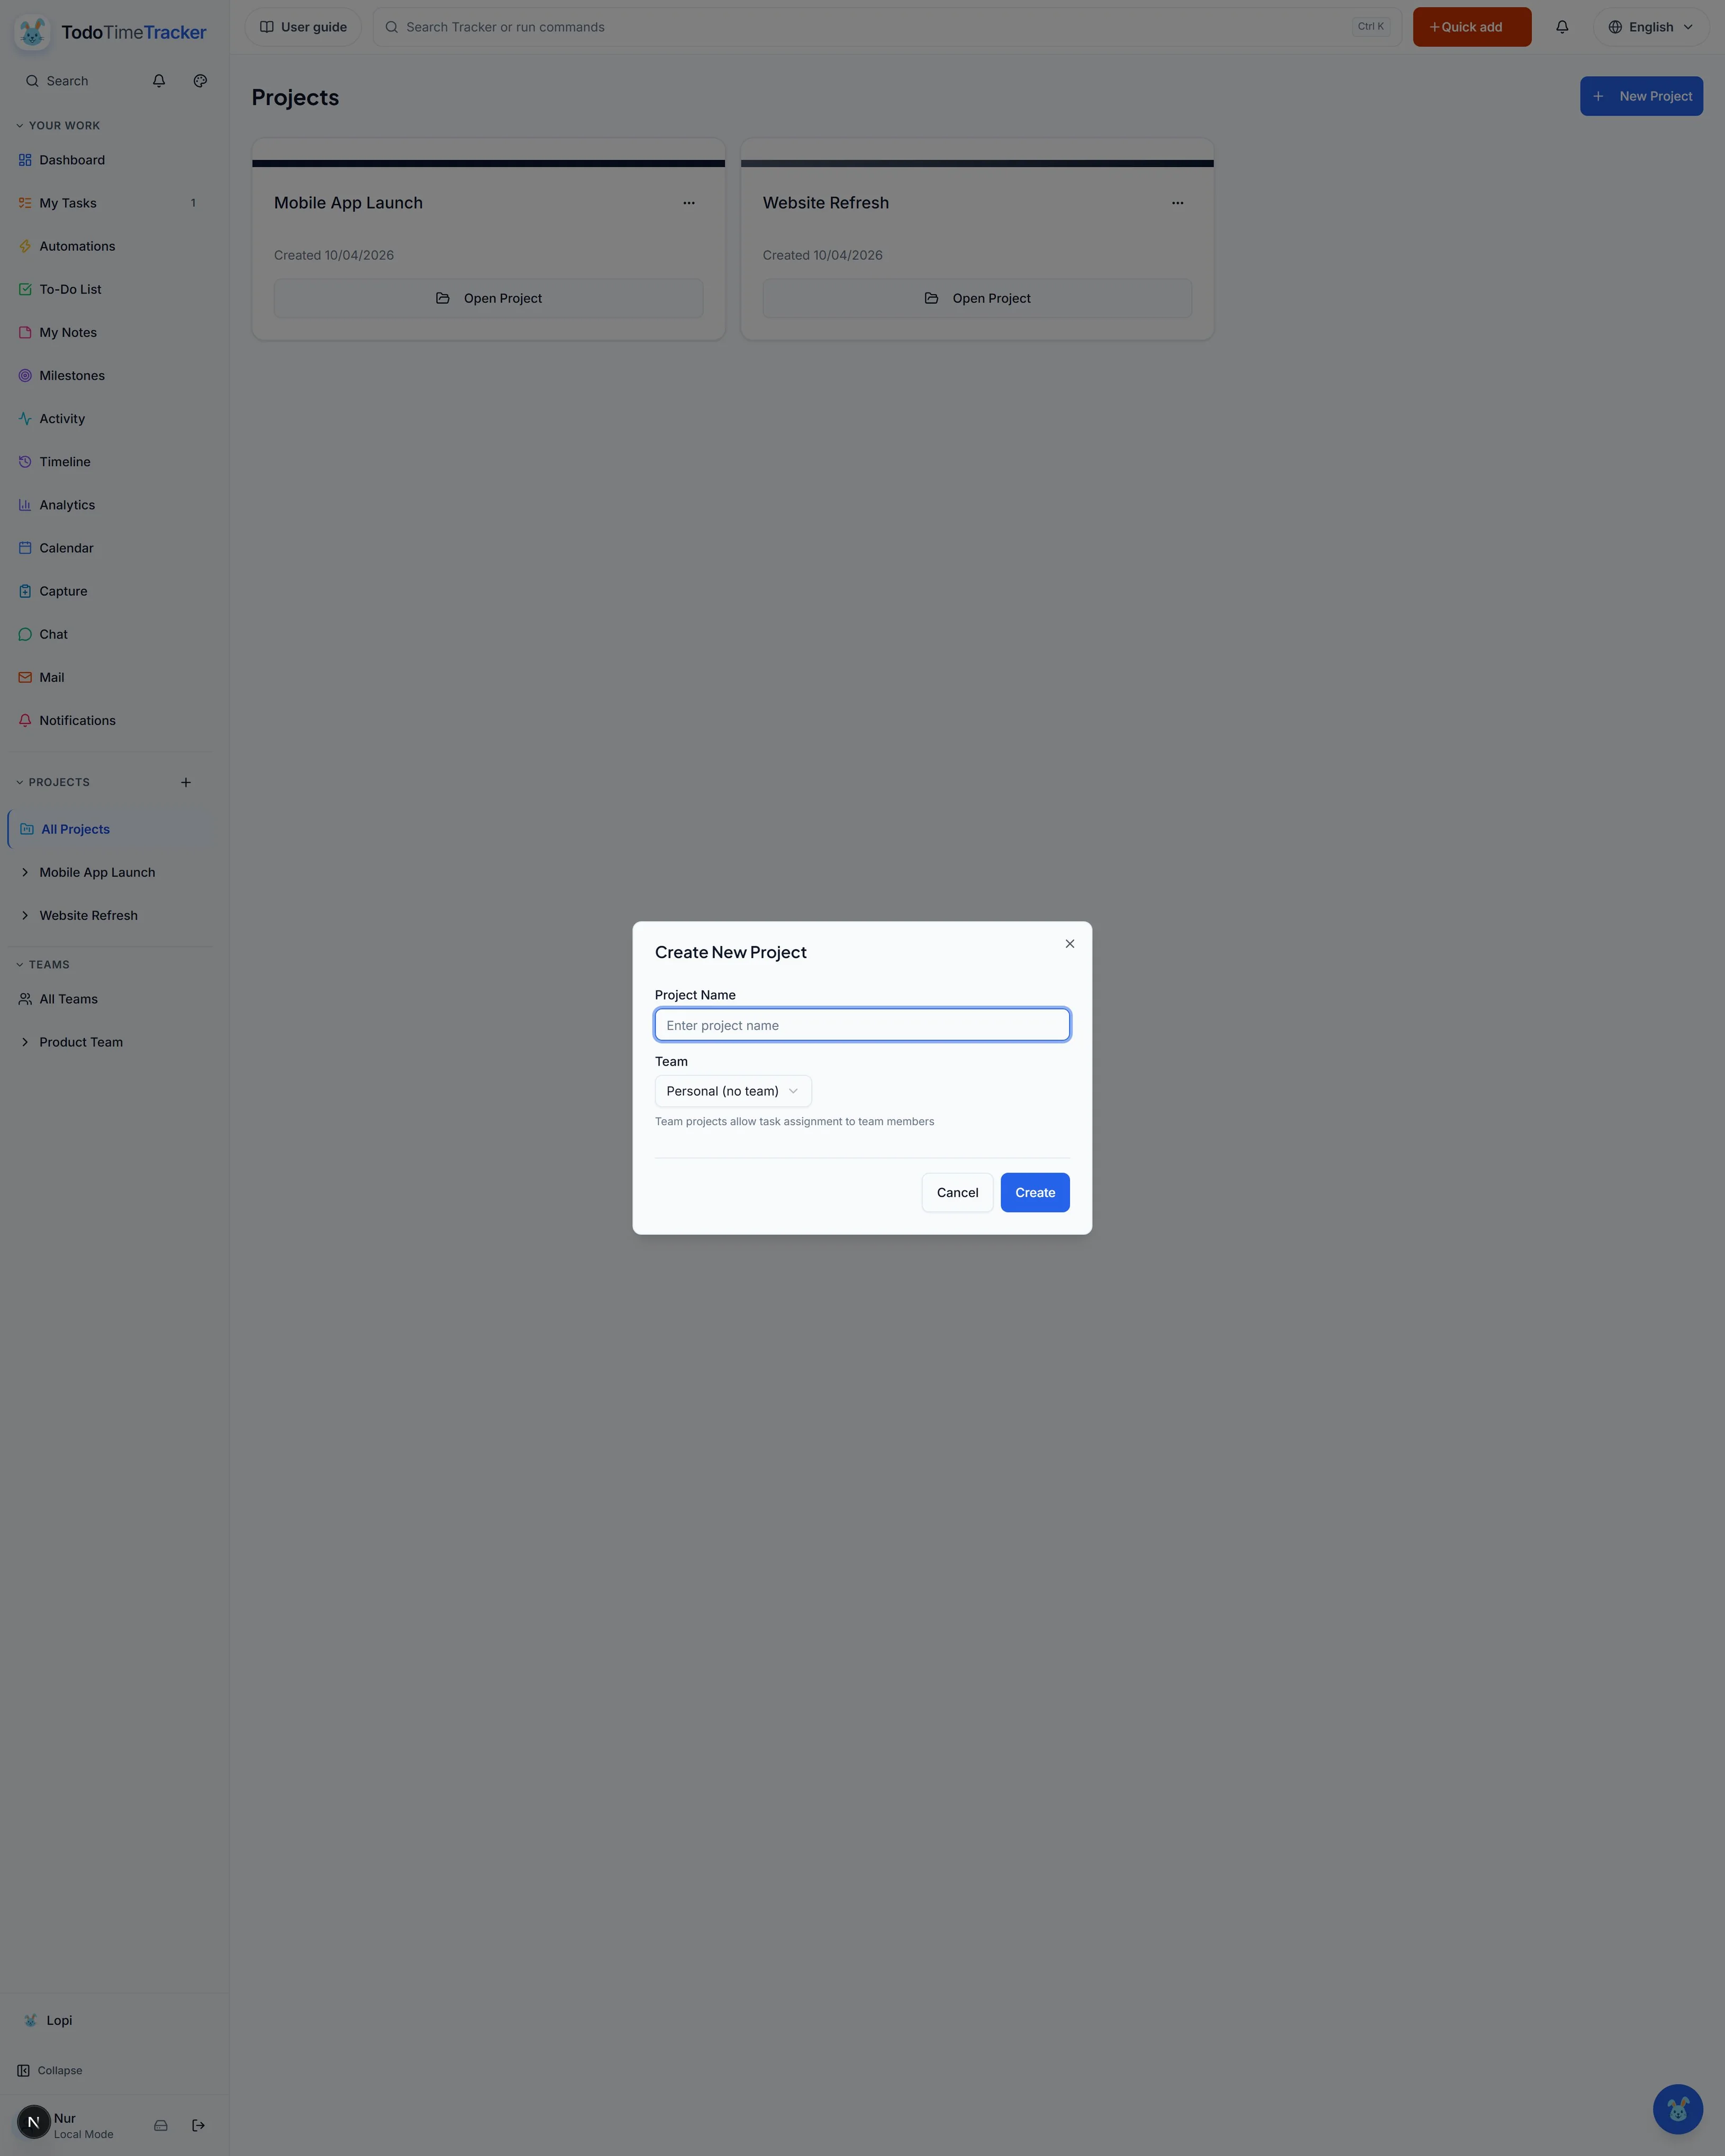Click the Analytics chart icon
This screenshot has width=1725, height=2156.
[x=25, y=504]
